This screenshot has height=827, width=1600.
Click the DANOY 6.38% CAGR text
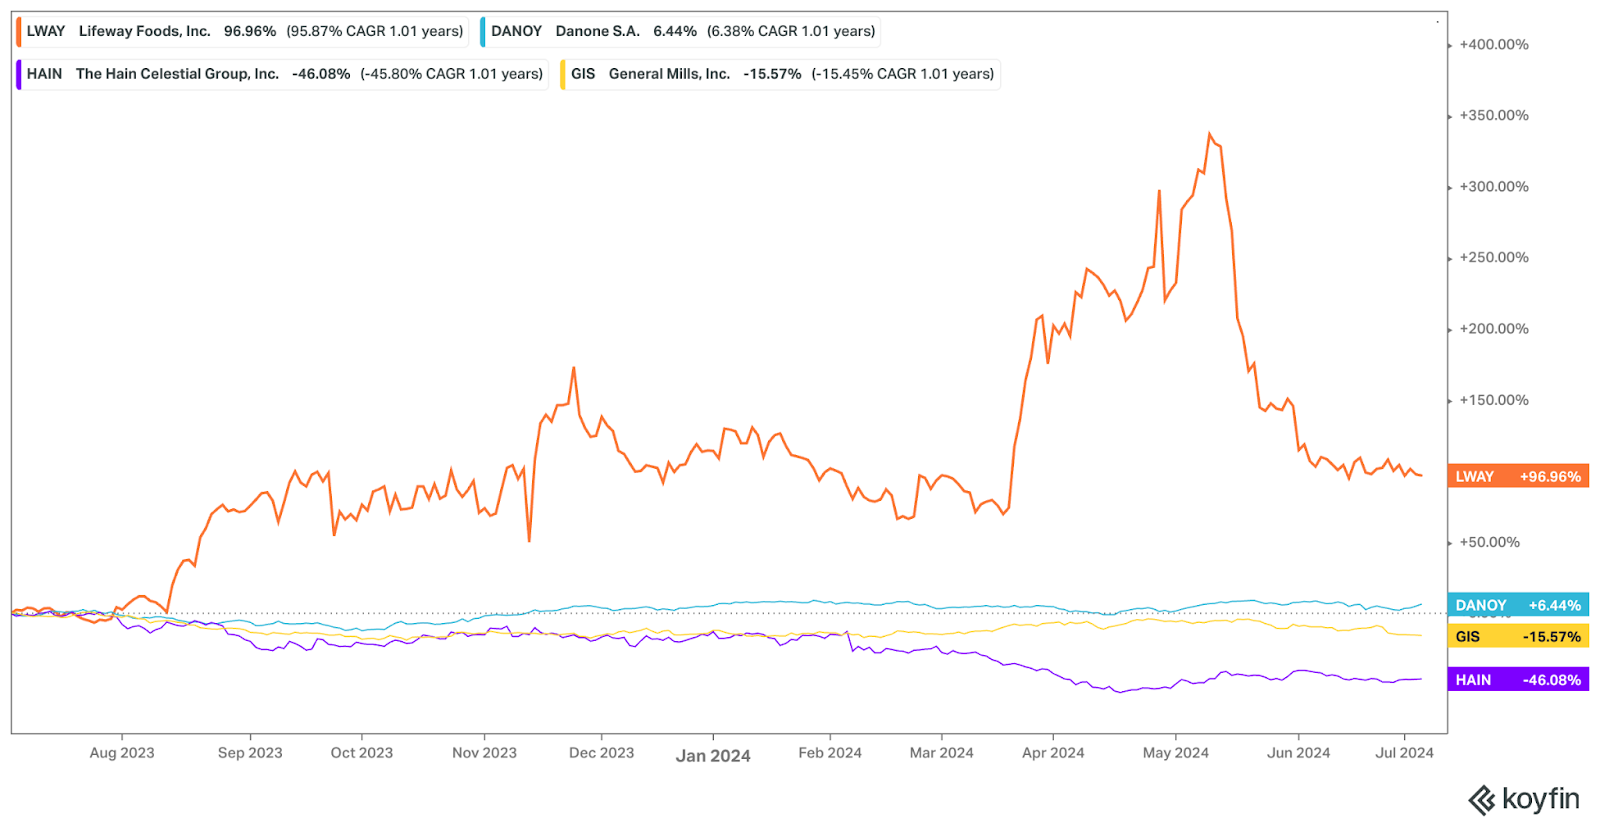point(791,31)
